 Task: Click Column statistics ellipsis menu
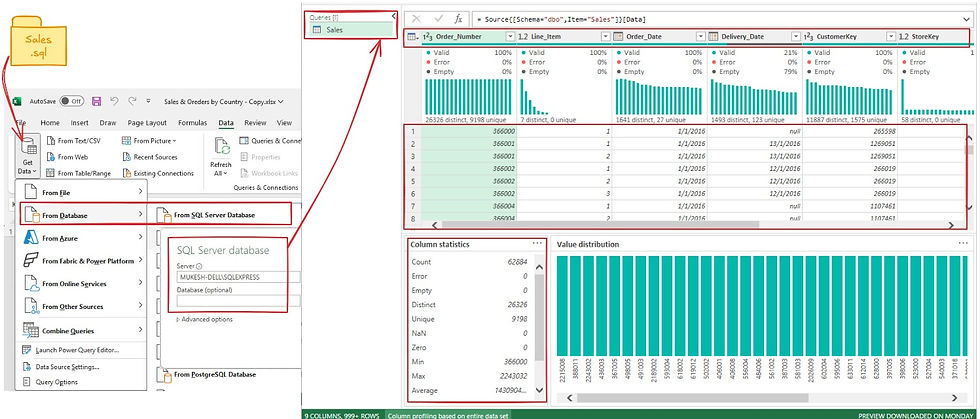[x=537, y=243]
